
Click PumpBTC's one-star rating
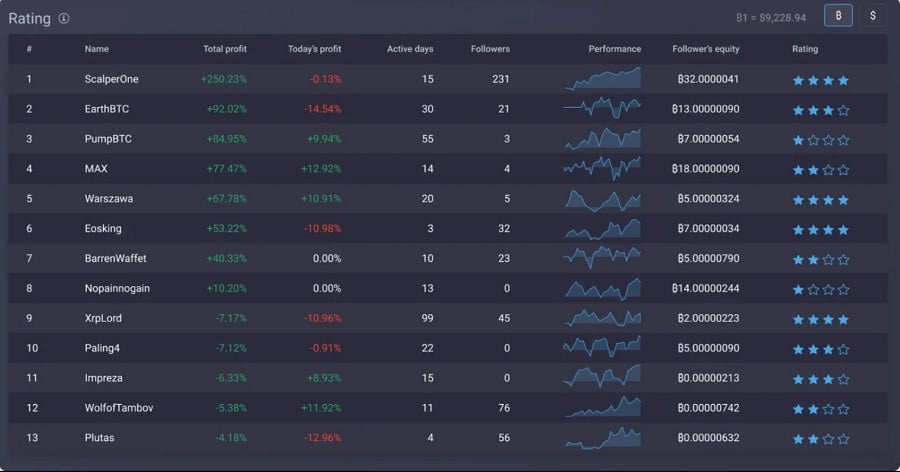[x=821, y=140]
